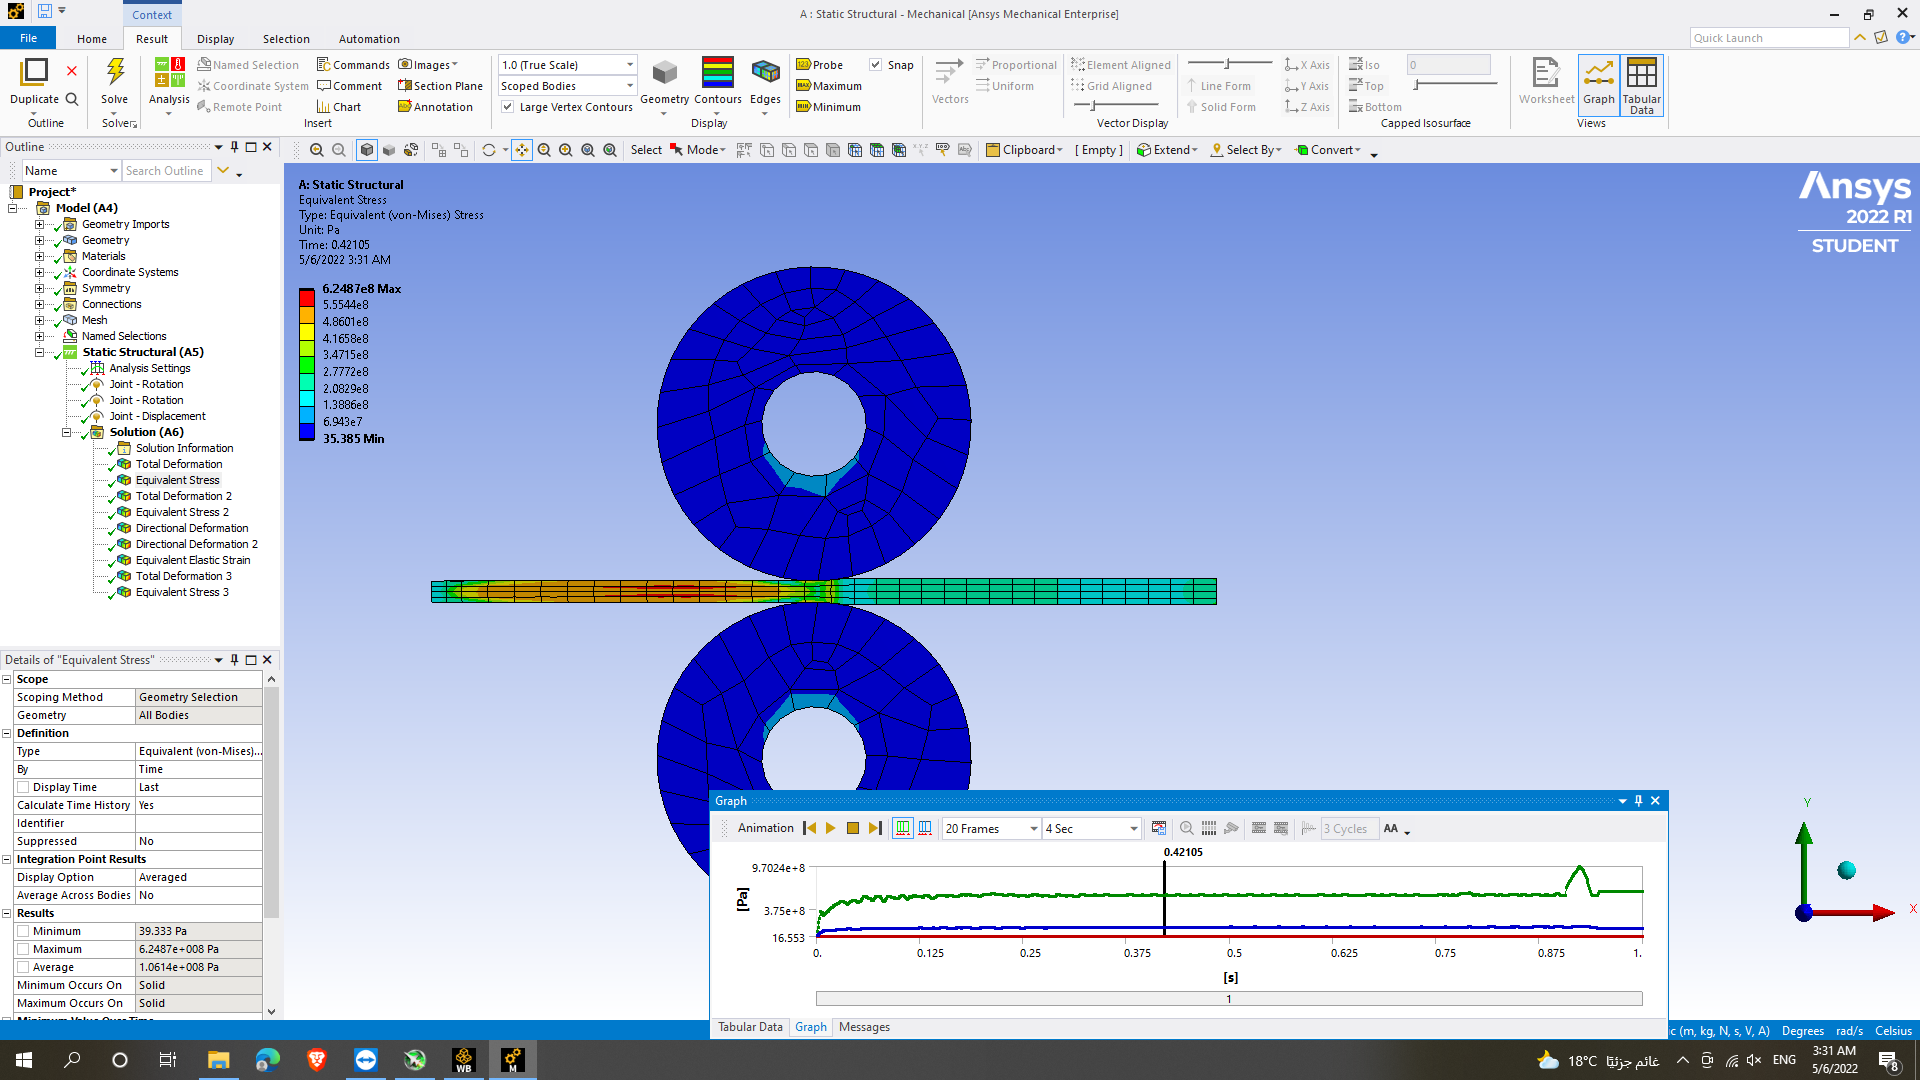The image size is (1920, 1080).
Task: Show the Minimum label
Action: tap(828, 107)
